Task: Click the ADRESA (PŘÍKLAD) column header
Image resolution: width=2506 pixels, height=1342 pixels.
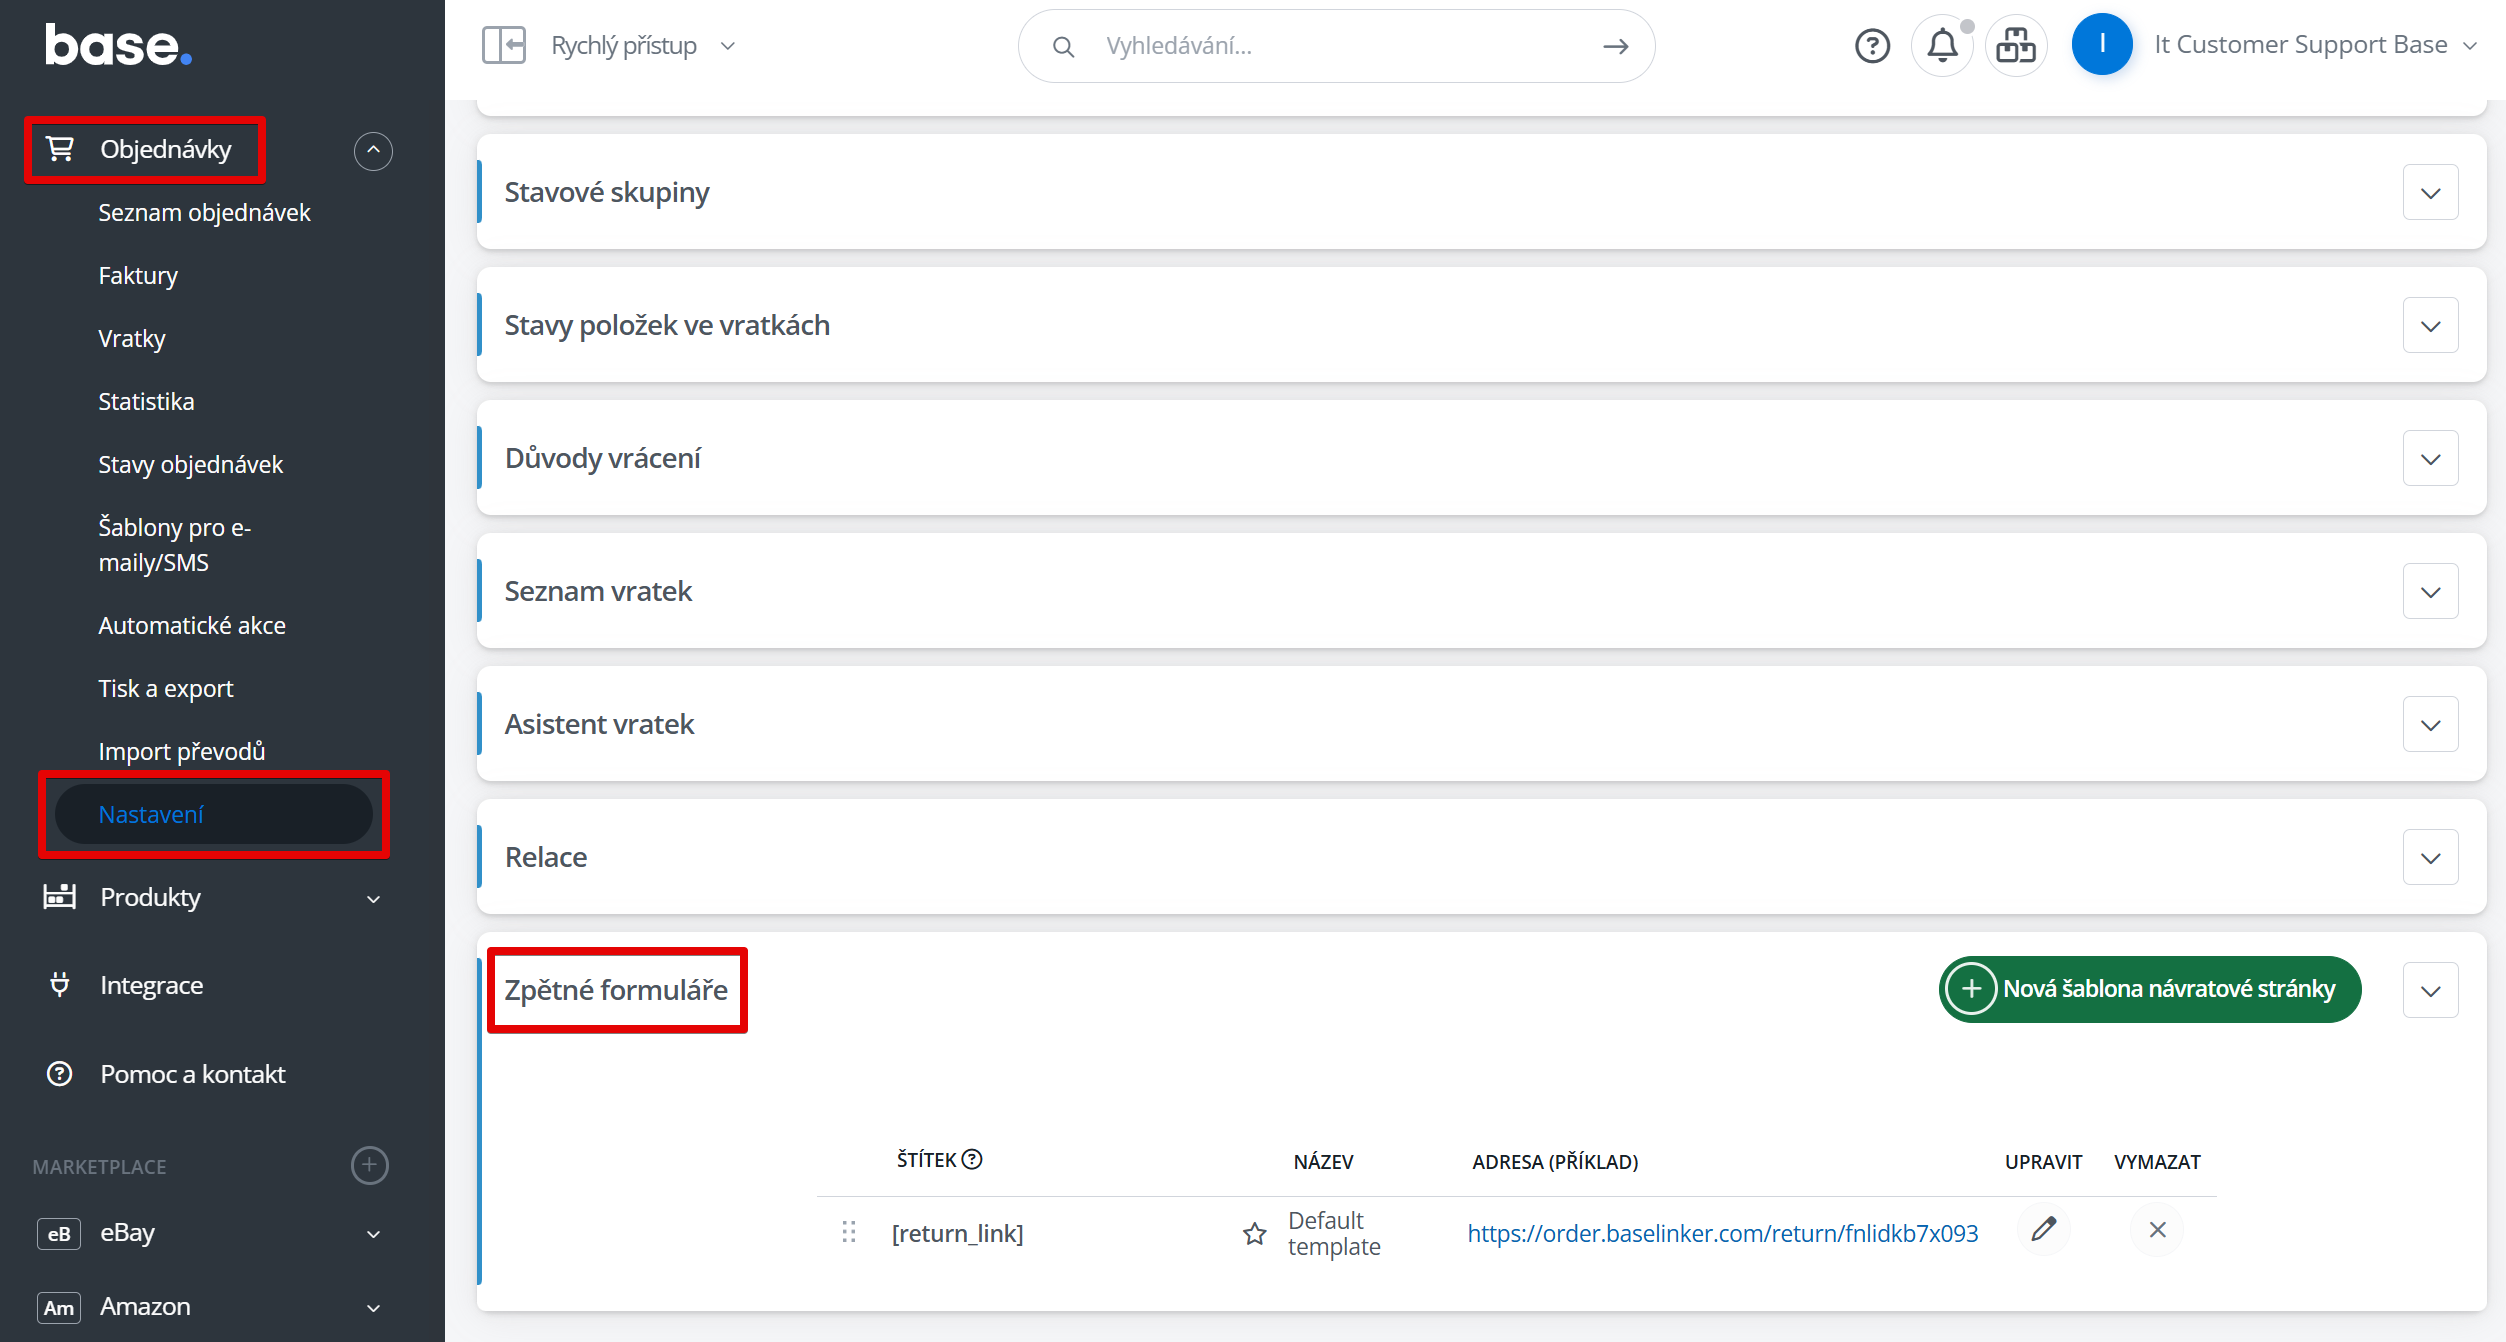Action: pyautogui.click(x=1555, y=1162)
